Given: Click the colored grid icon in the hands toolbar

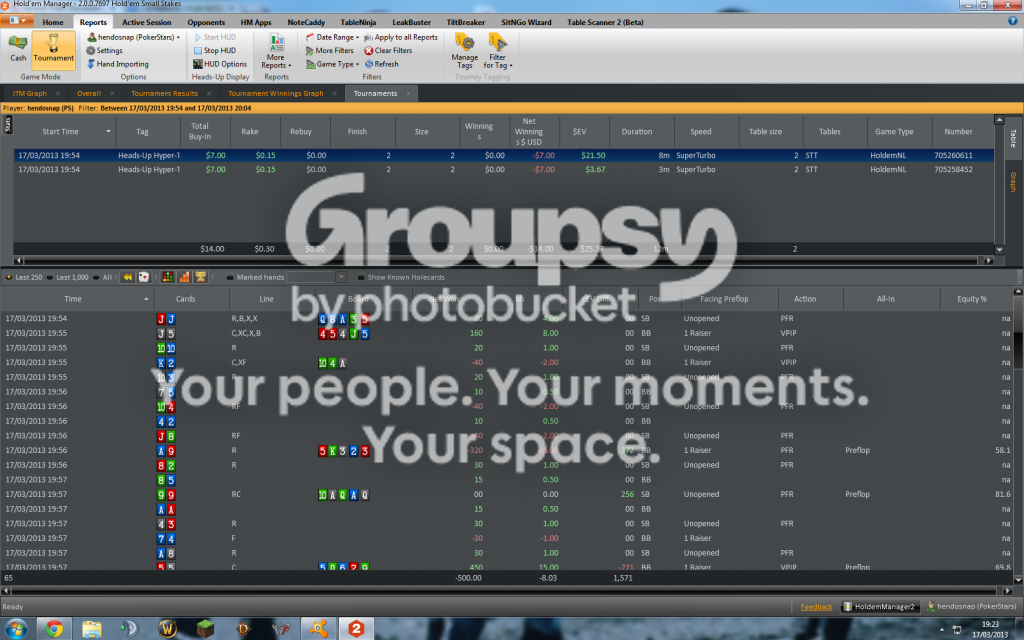Looking at the screenshot, I should pyautogui.click(x=168, y=277).
